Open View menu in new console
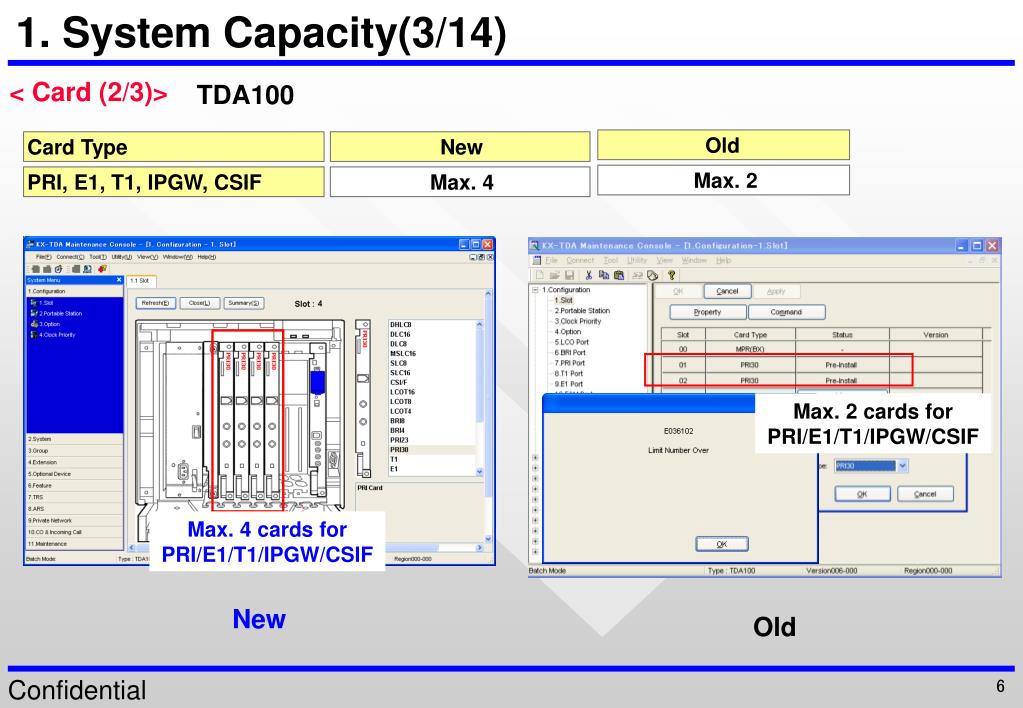Viewport: 1023px width, 708px height. click(x=147, y=257)
